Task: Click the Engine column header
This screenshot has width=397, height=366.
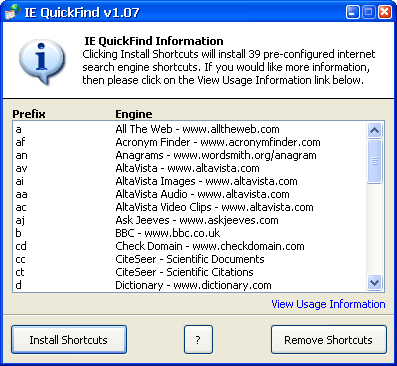Action: [134, 114]
